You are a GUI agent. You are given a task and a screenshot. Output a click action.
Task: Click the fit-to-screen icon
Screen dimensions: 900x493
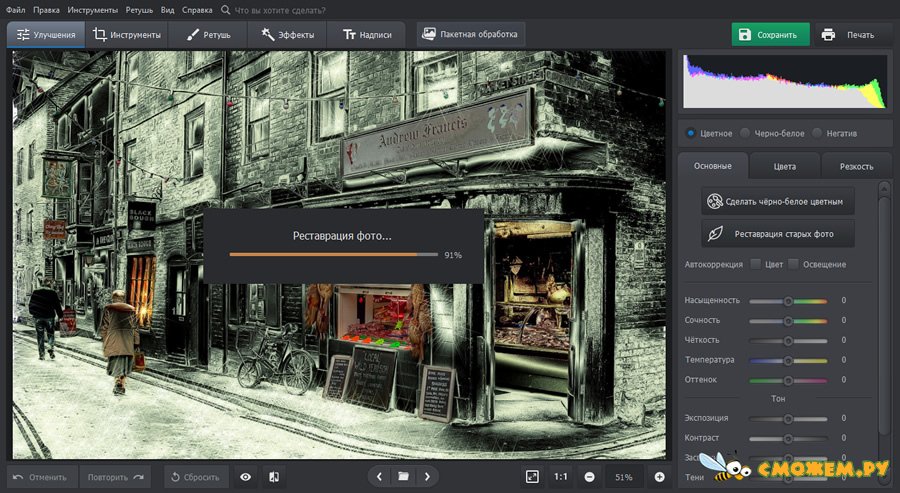click(532, 477)
